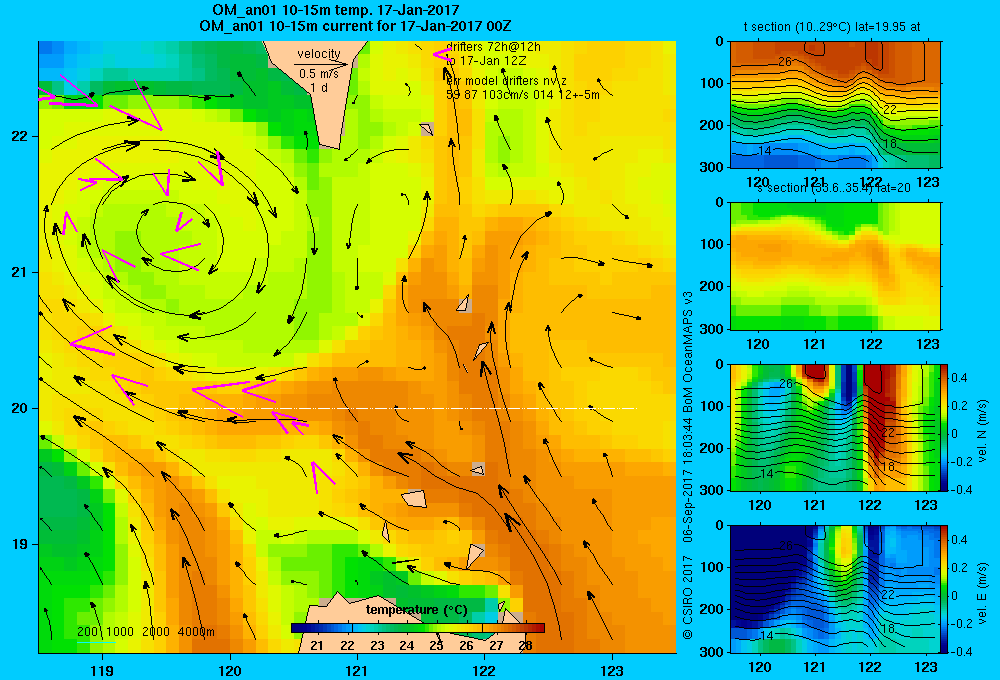Click the 'temperature (°C)' colorbar label

tap(416, 610)
